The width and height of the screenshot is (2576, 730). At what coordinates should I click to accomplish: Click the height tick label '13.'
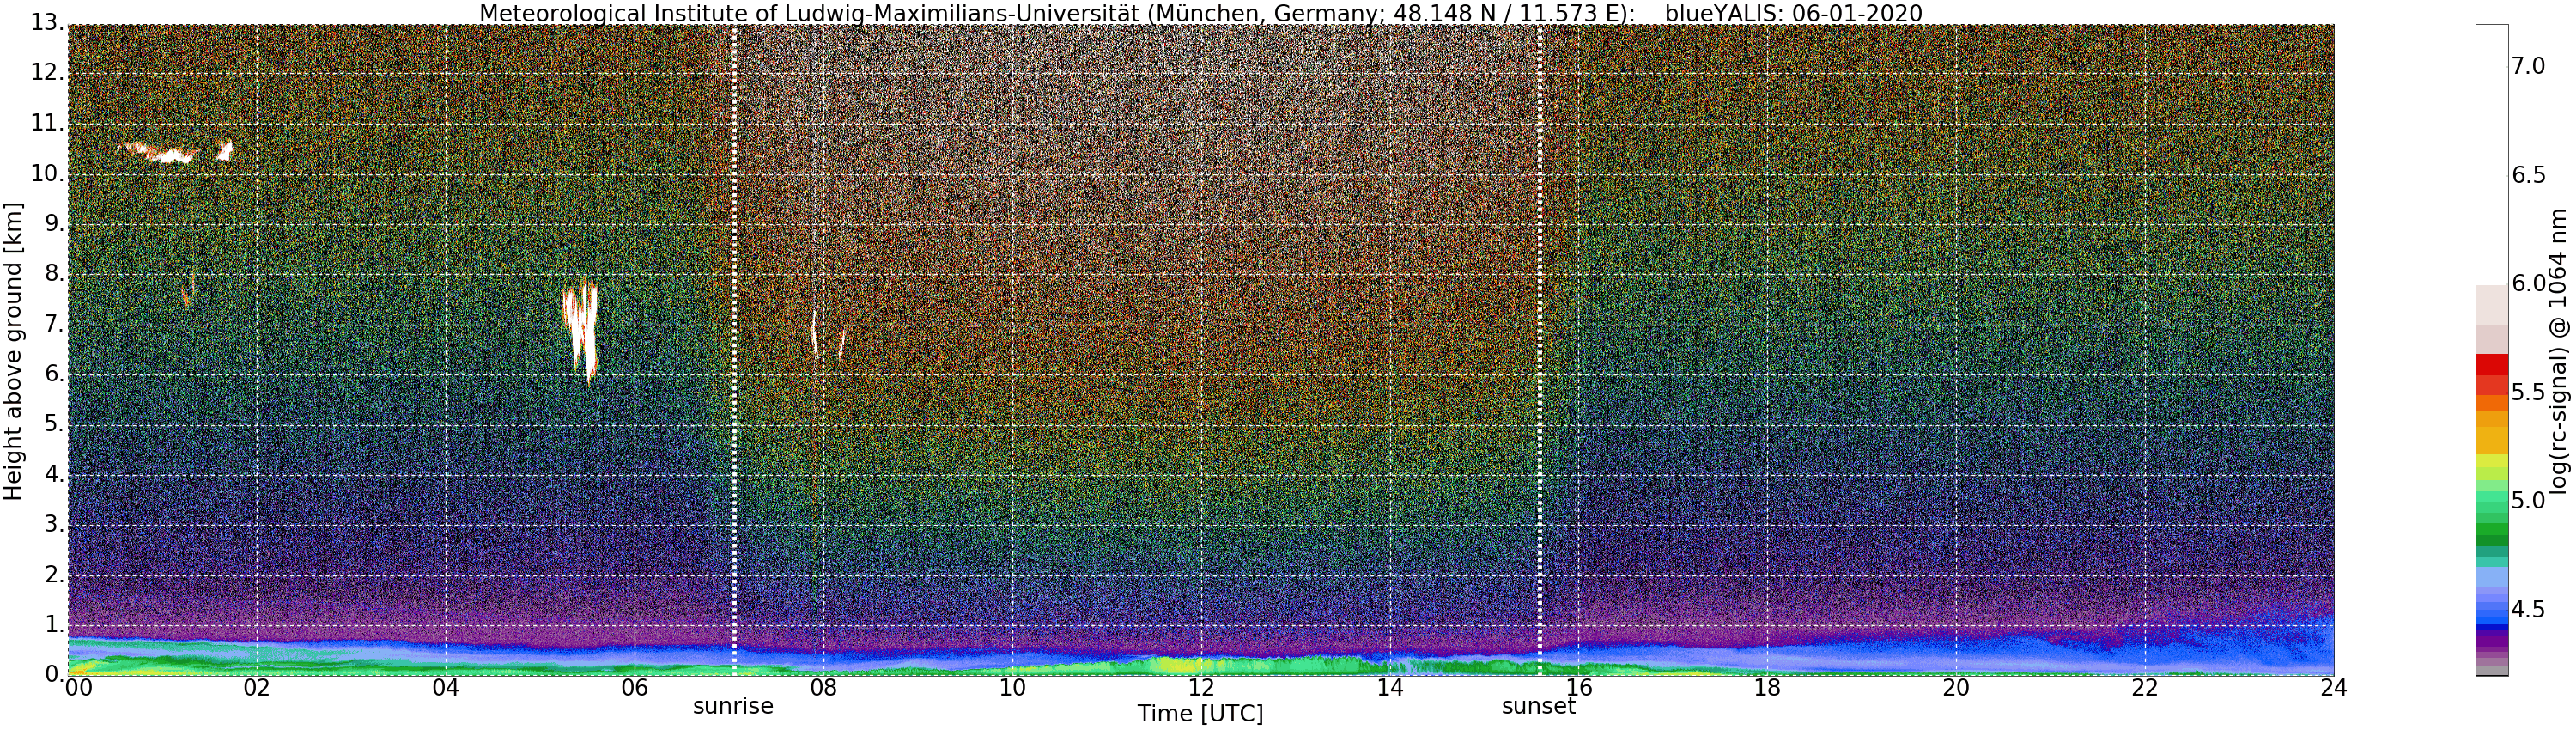(x=46, y=23)
